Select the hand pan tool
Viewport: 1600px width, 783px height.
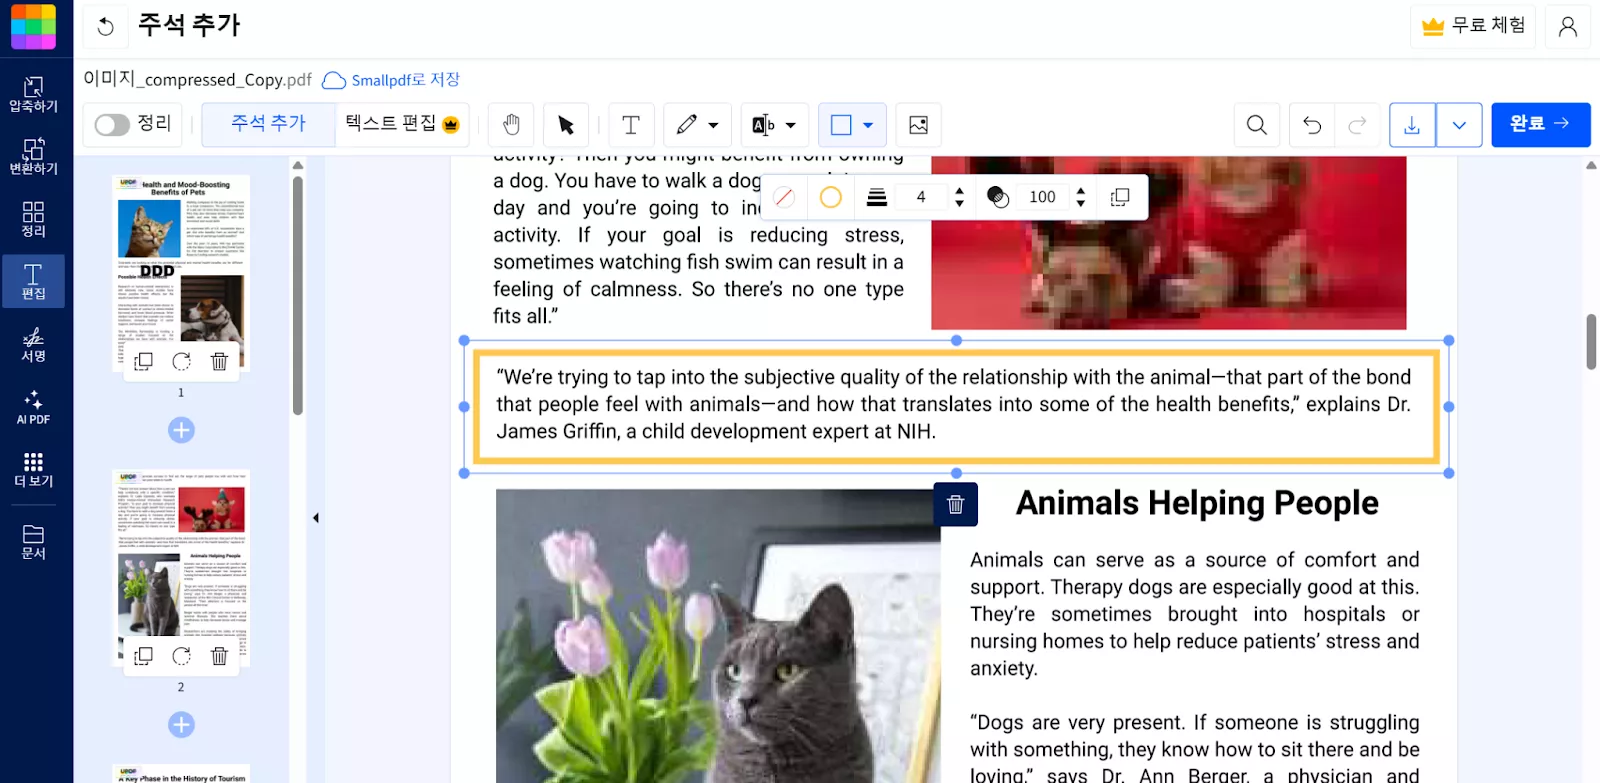point(511,125)
